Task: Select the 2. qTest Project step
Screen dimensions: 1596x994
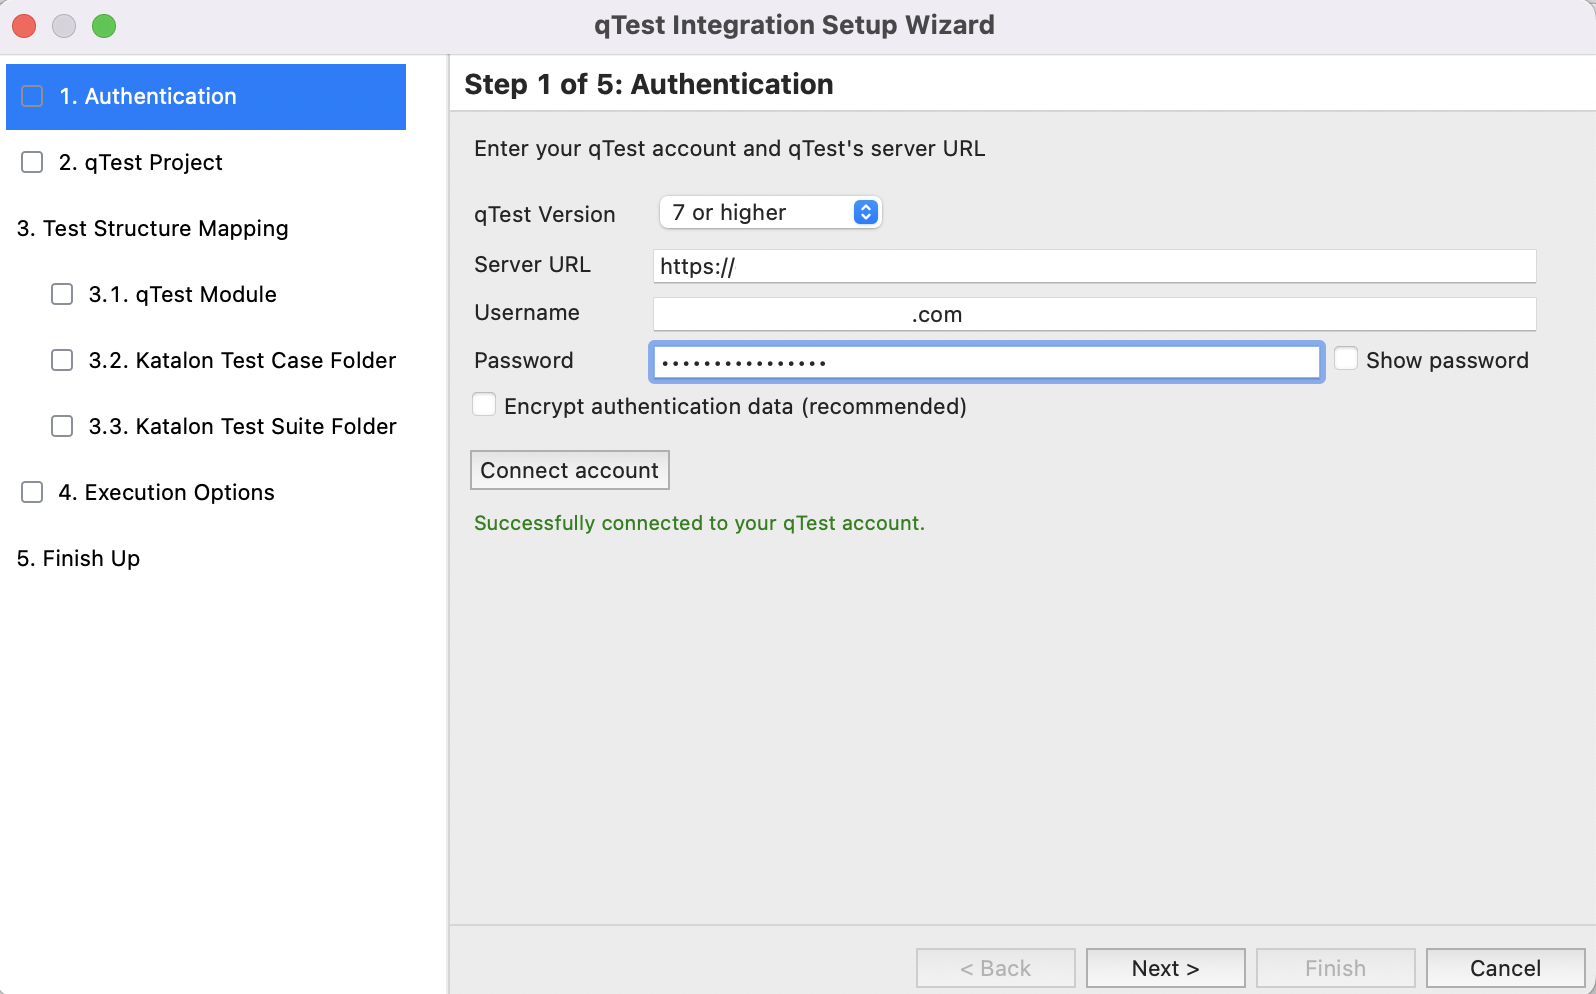Action: tap(140, 163)
